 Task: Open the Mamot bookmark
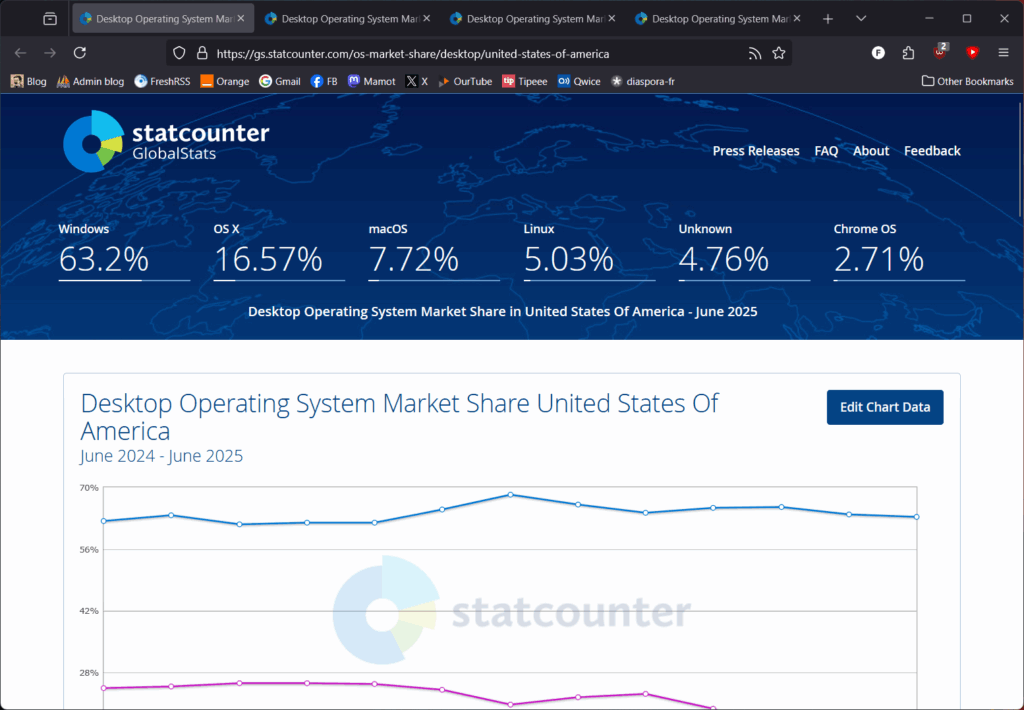372,82
